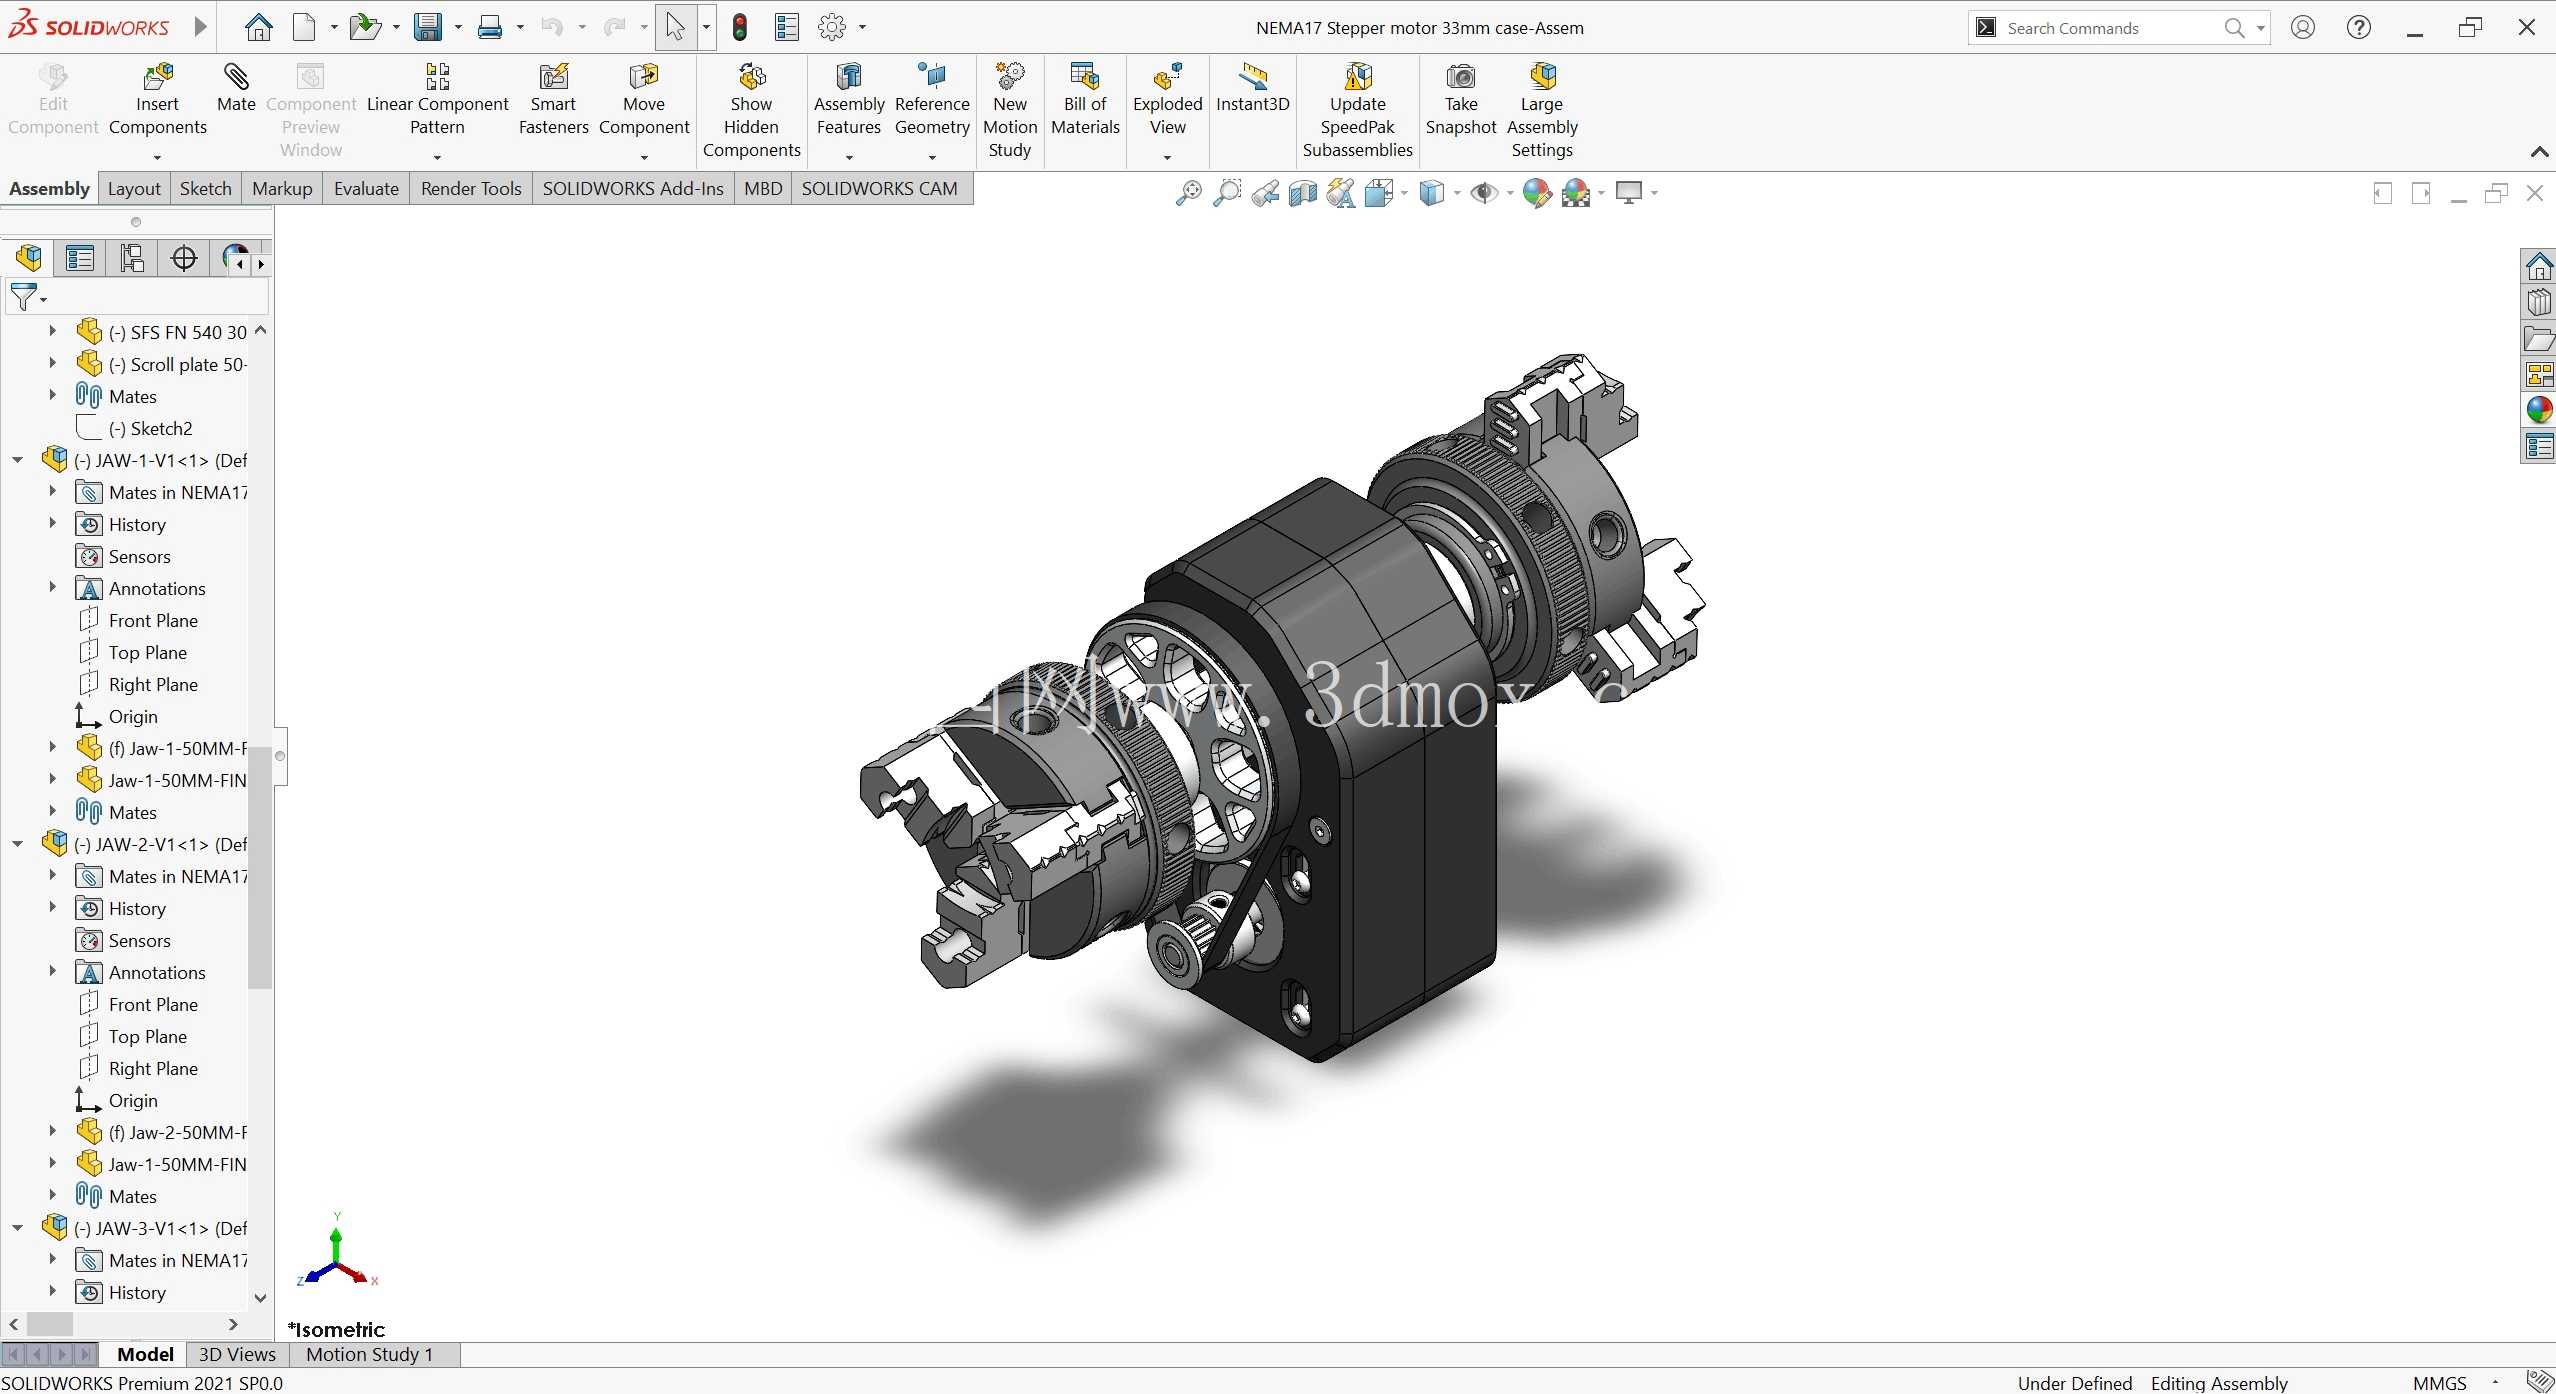Screen dimensions: 2556x1394
Task: Collapse the JAW-3-V1<1> component
Action: pos(18,1228)
